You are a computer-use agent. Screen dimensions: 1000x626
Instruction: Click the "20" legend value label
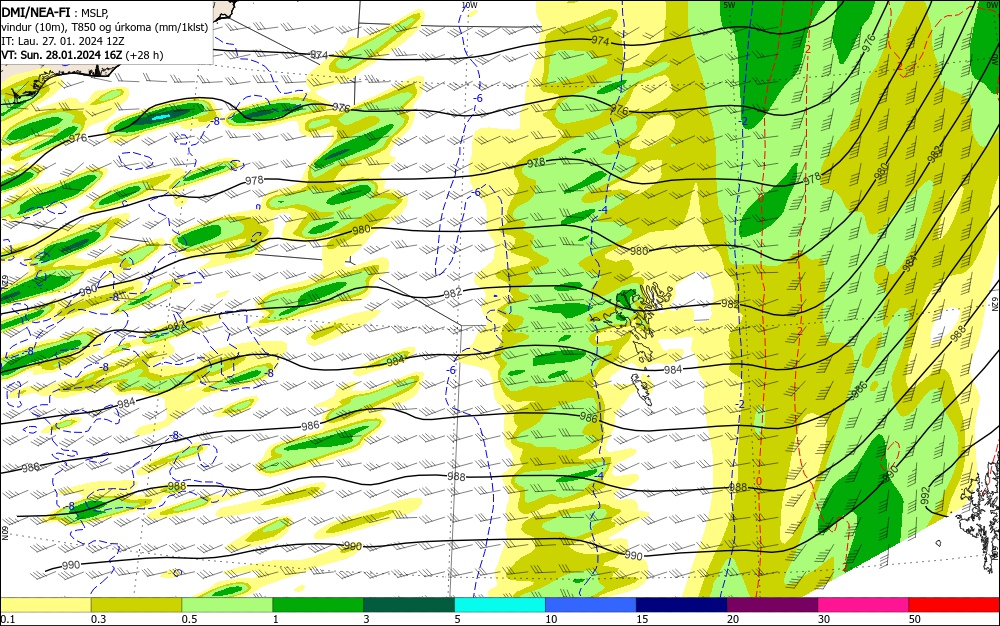[x=733, y=620]
